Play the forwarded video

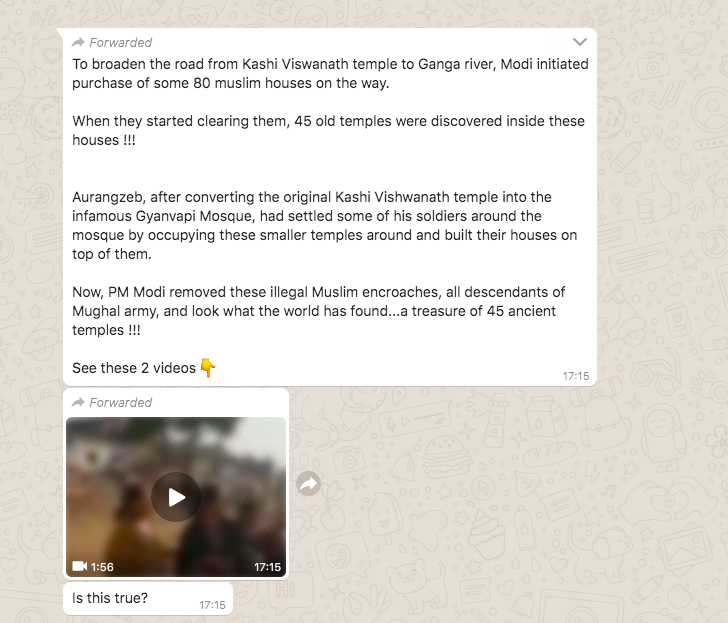pos(176,497)
